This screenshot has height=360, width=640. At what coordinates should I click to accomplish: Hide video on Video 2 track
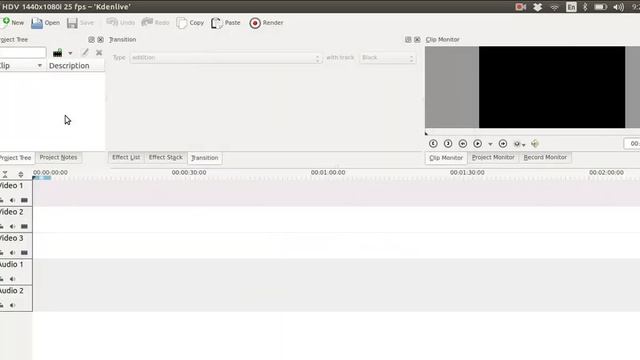pos(24,226)
